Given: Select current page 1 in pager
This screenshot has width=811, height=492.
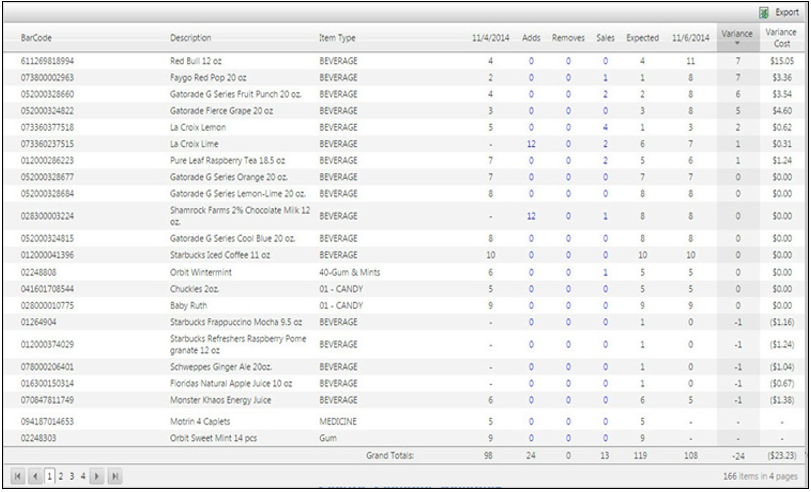Looking at the screenshot, I should click(x=49, y=476).
